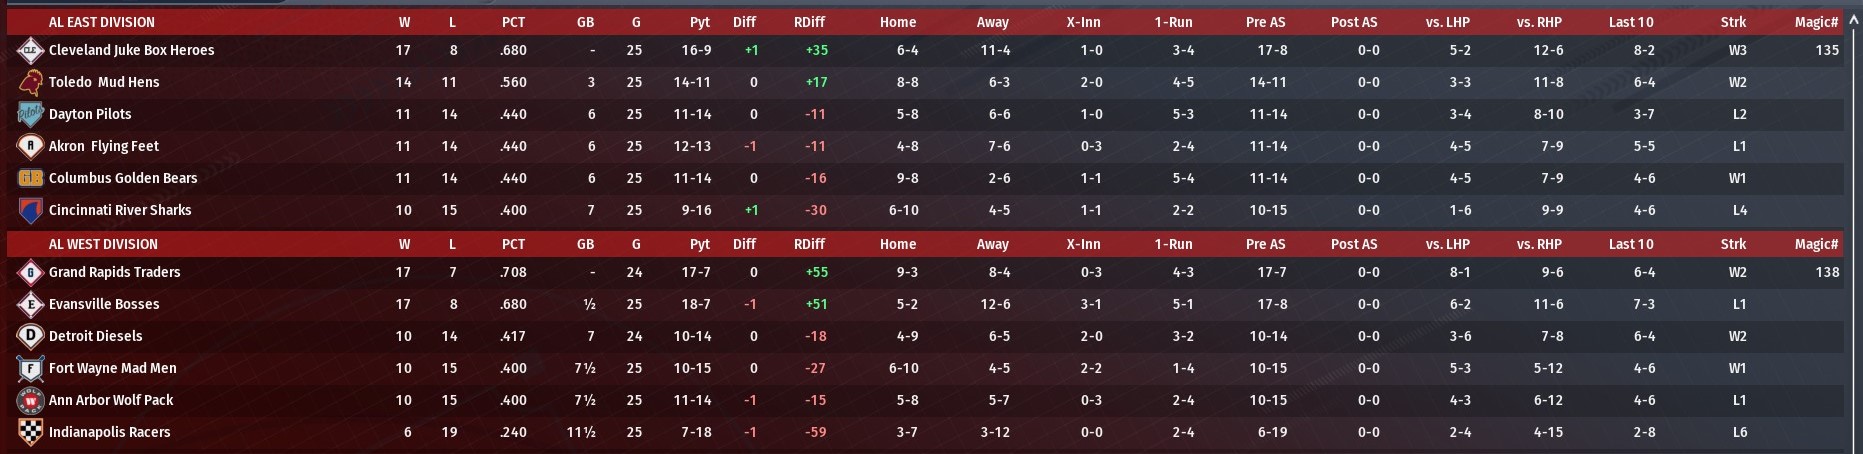Click the Akron Flying Feet logo
The width and height of the screenshot is (1863, 454).
click(x=30, y=146)
